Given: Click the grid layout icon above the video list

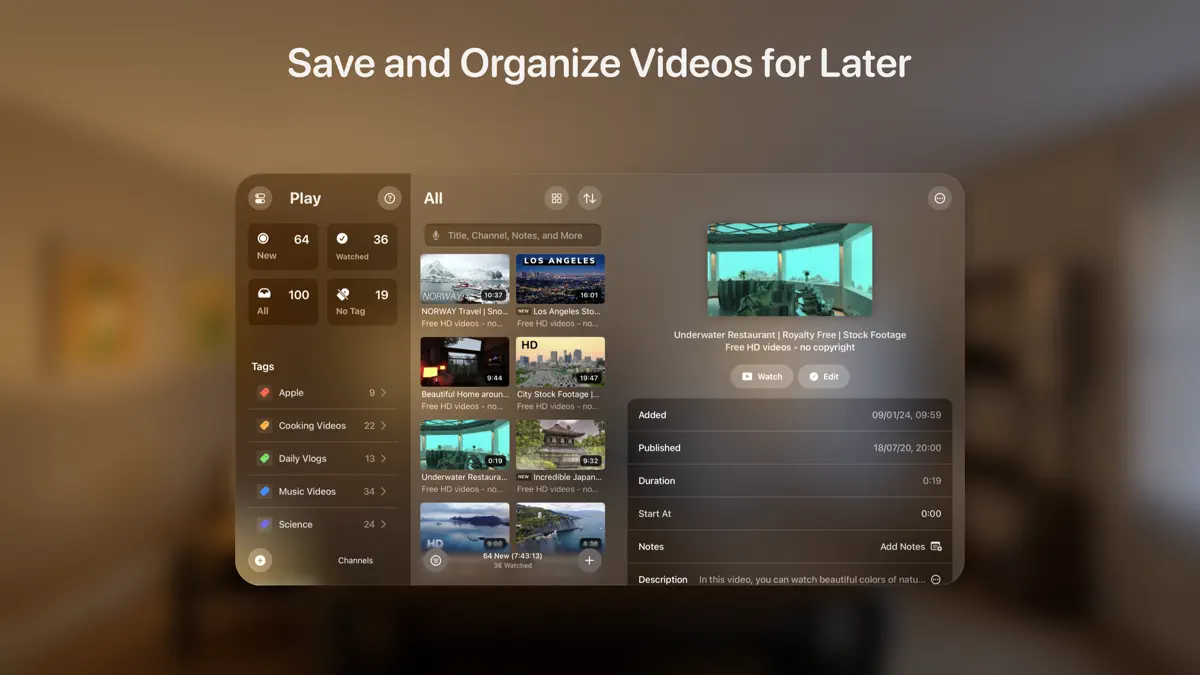Looking at the screenshot, I should click(556, 197).
